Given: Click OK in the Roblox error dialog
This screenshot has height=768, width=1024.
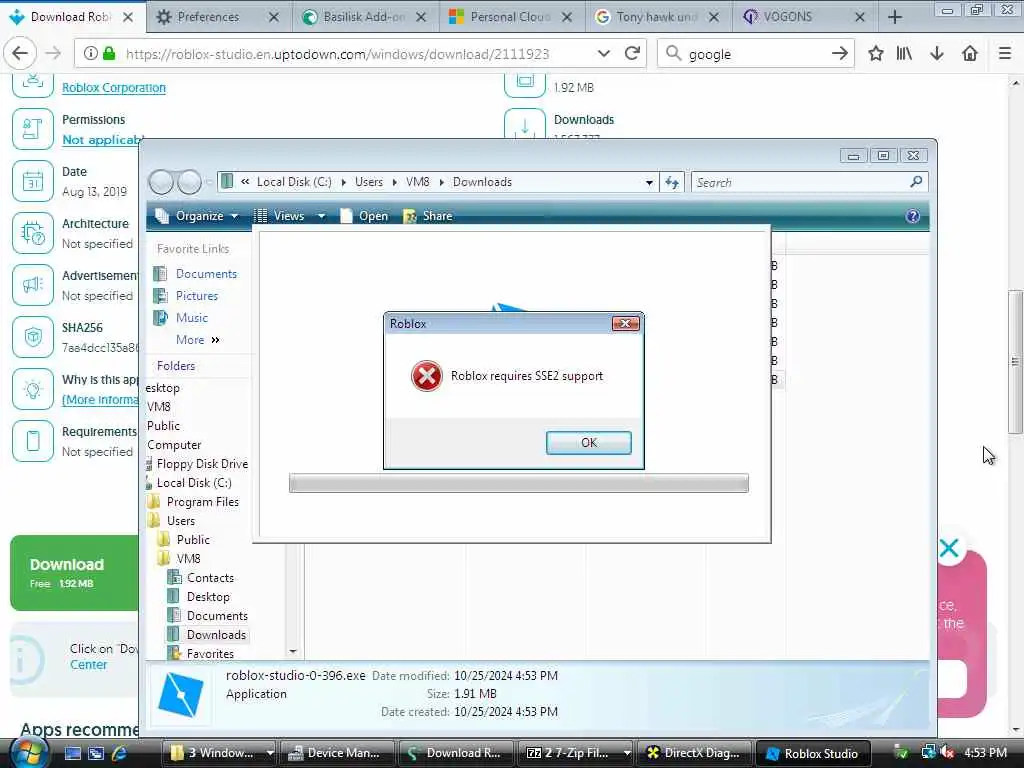Looking at the screenshot, I should point(588,443).
